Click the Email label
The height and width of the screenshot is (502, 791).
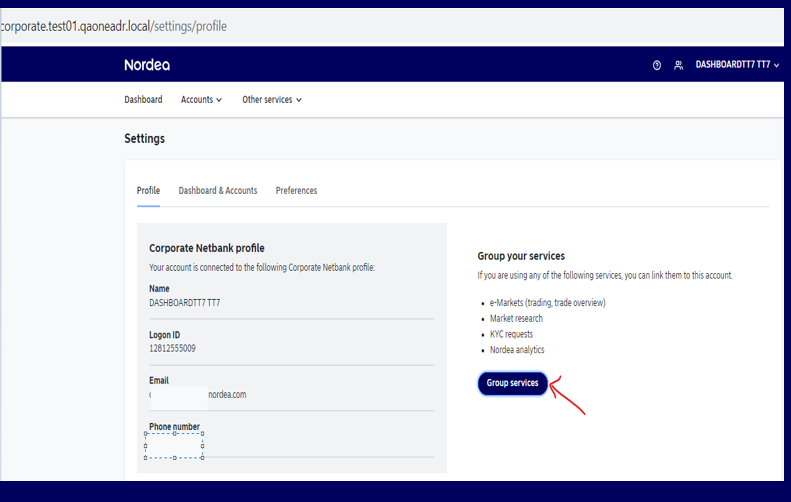pyautogui.click(x=159, y=380)
